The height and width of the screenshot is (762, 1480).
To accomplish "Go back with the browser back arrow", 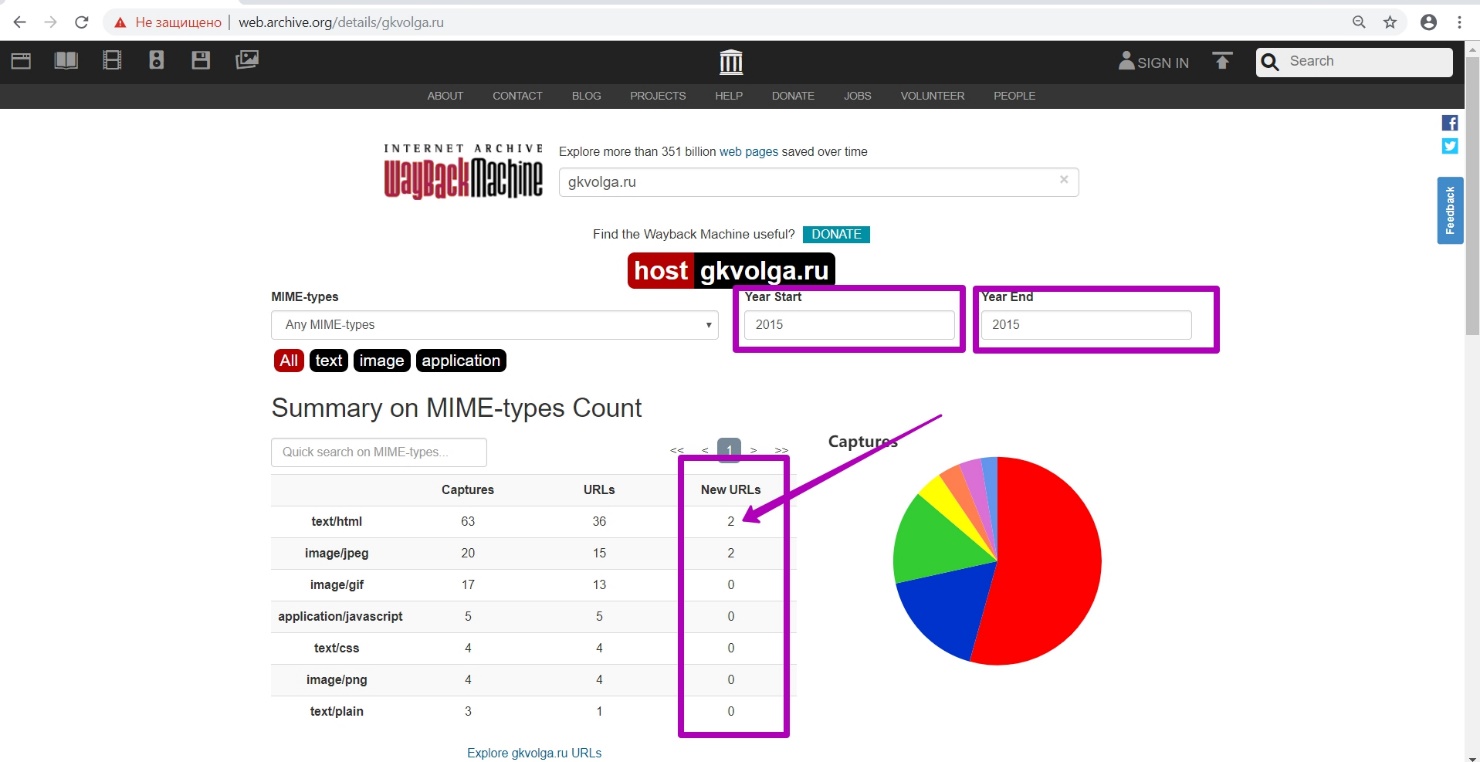I will pos(19,22).
